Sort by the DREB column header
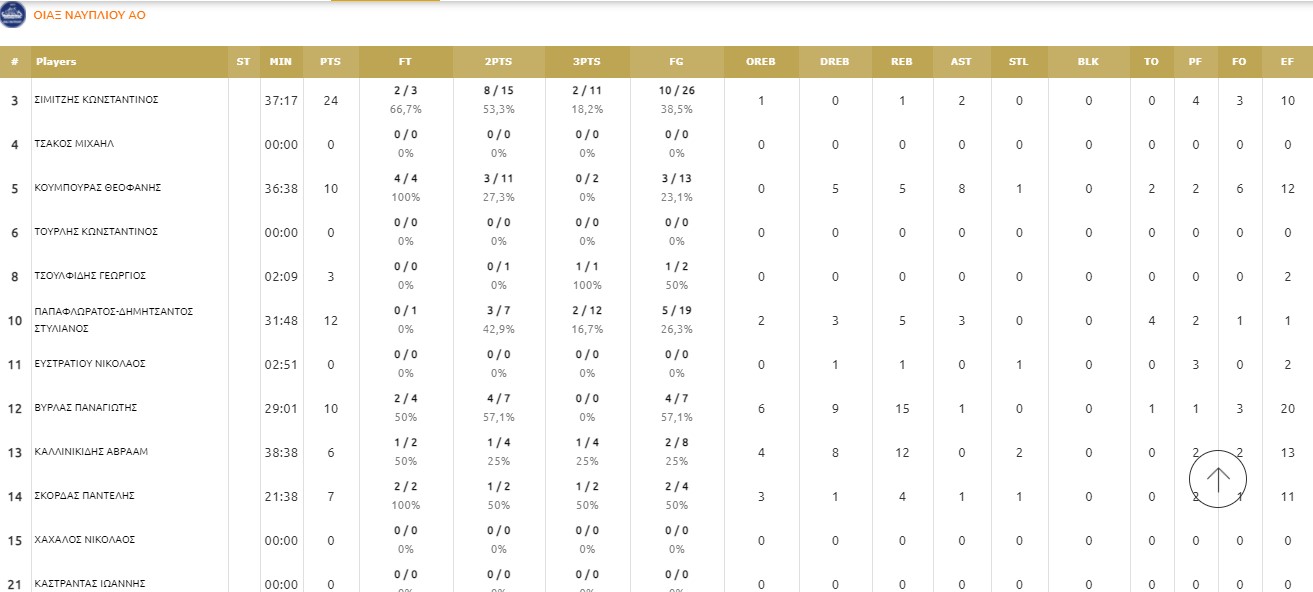This screenshot has width=1313, height=592. click(x=834, y=62)
